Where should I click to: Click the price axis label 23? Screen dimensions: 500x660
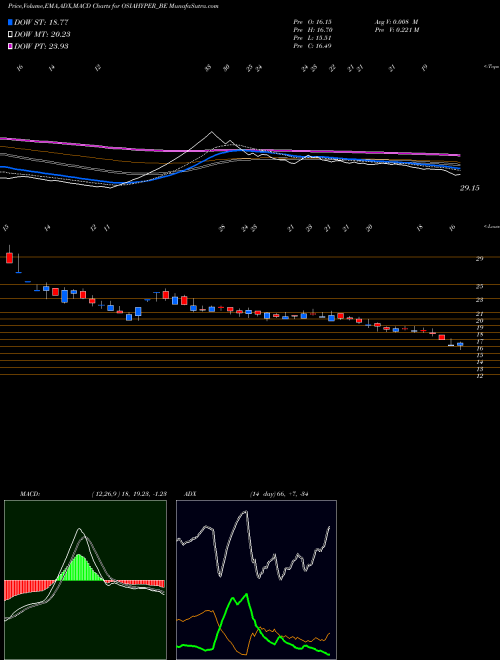pos(479,300)
